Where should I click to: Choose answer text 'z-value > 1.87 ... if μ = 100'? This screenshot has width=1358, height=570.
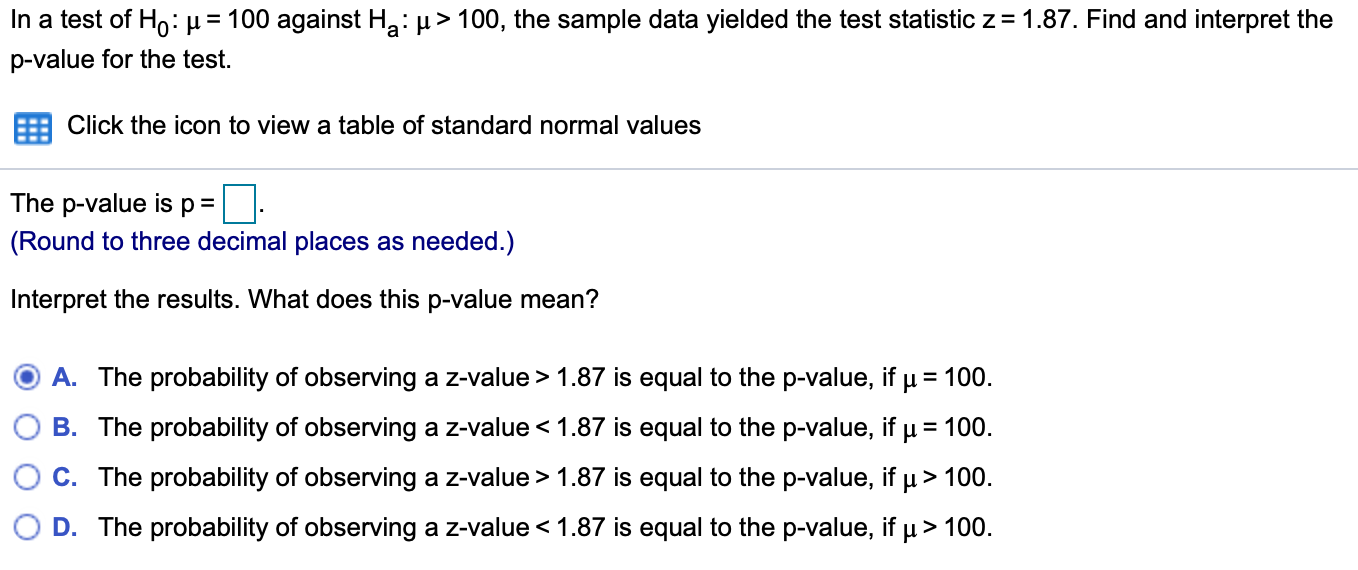pos(546,378)
